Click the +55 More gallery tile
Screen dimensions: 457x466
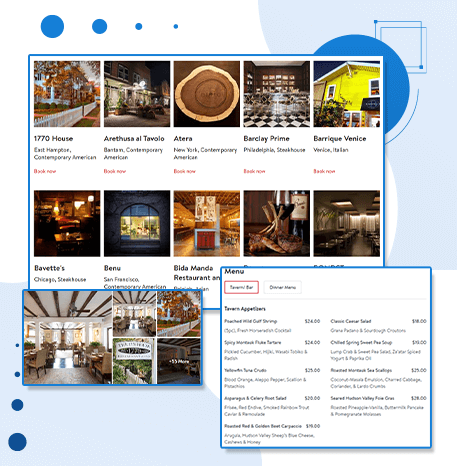[179, 361]
